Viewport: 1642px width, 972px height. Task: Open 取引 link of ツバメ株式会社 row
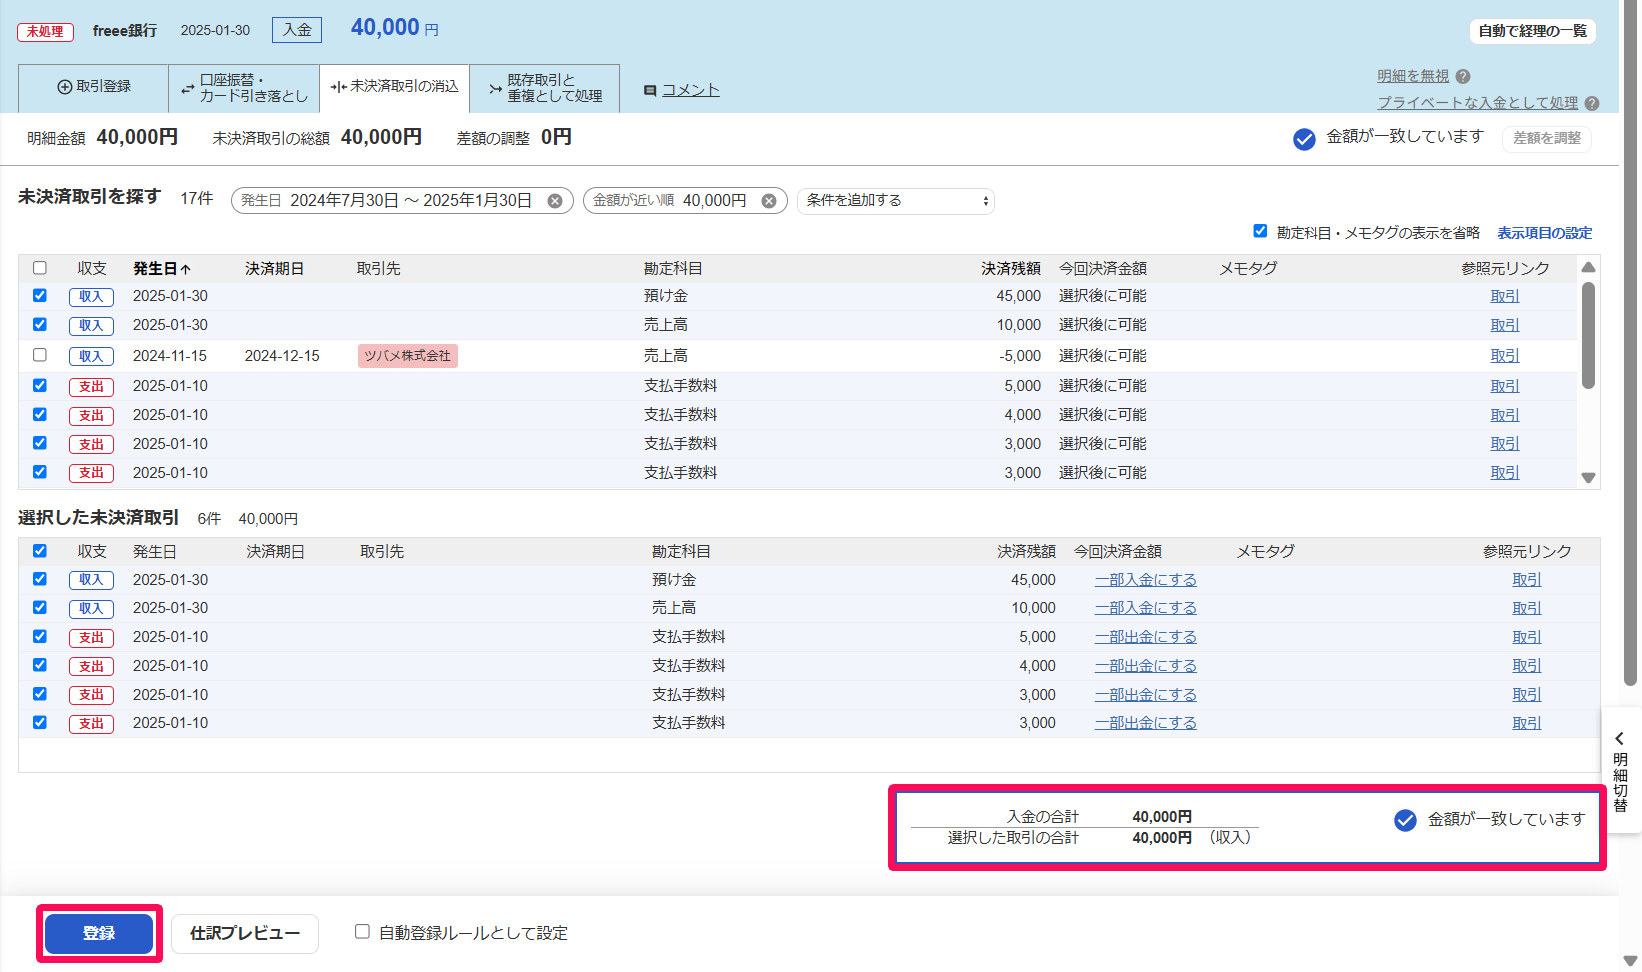1504,356
